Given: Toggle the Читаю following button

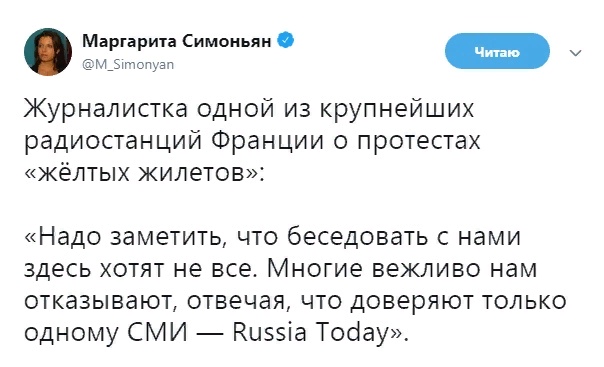Looking at the screenshot, I should pos(497,51).
